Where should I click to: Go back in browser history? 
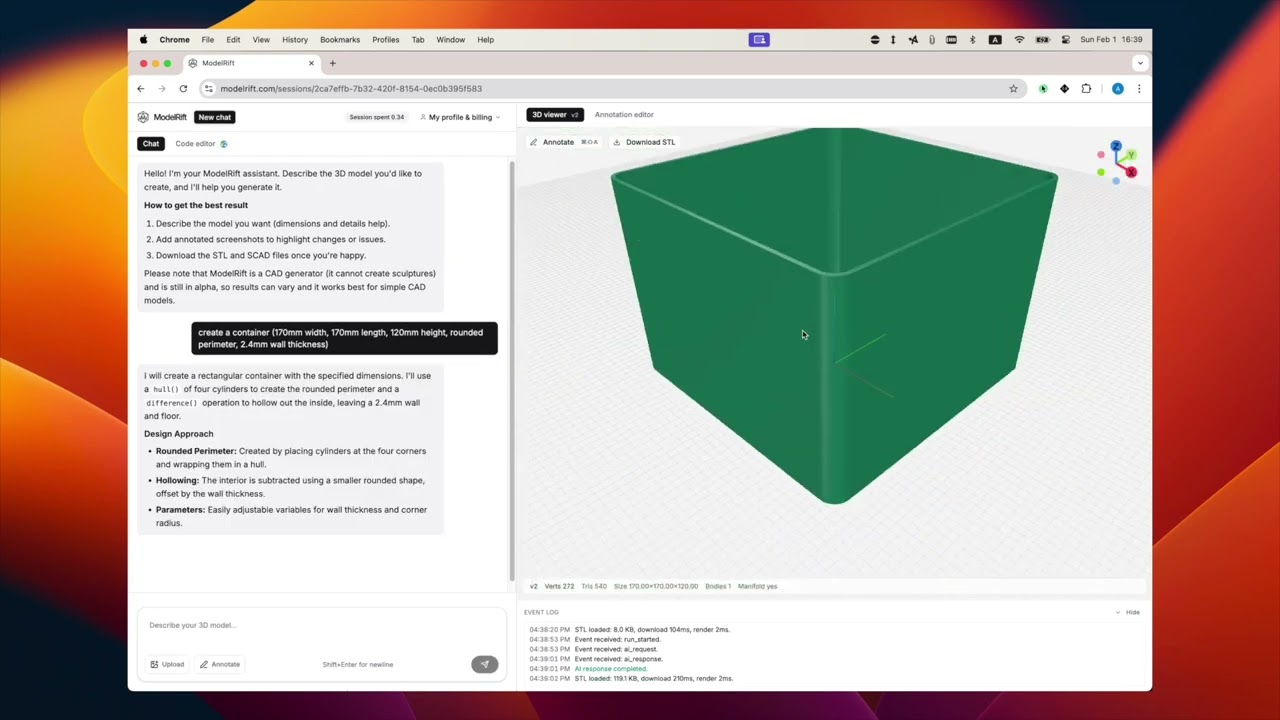[x=141, y=89]
